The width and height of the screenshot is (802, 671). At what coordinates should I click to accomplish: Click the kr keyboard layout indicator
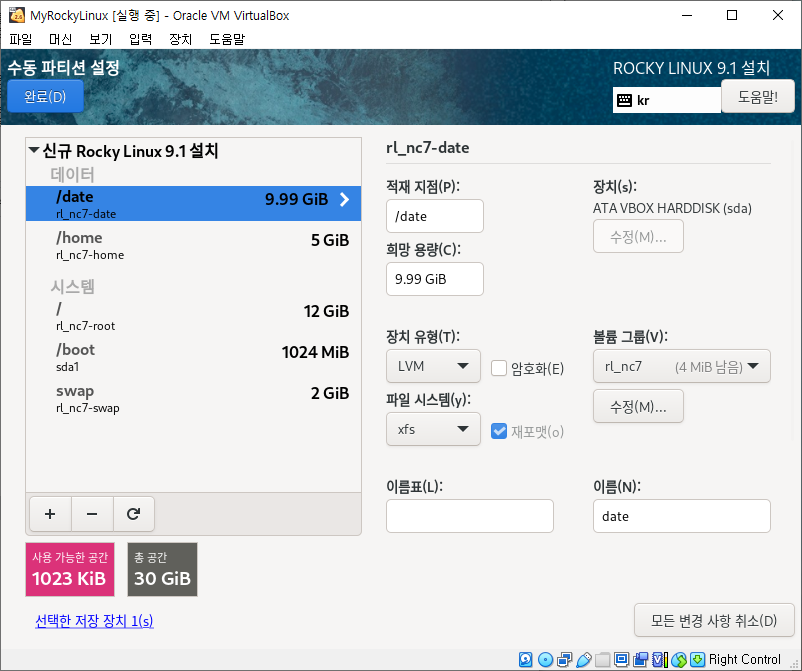click(x=667, y=100)
